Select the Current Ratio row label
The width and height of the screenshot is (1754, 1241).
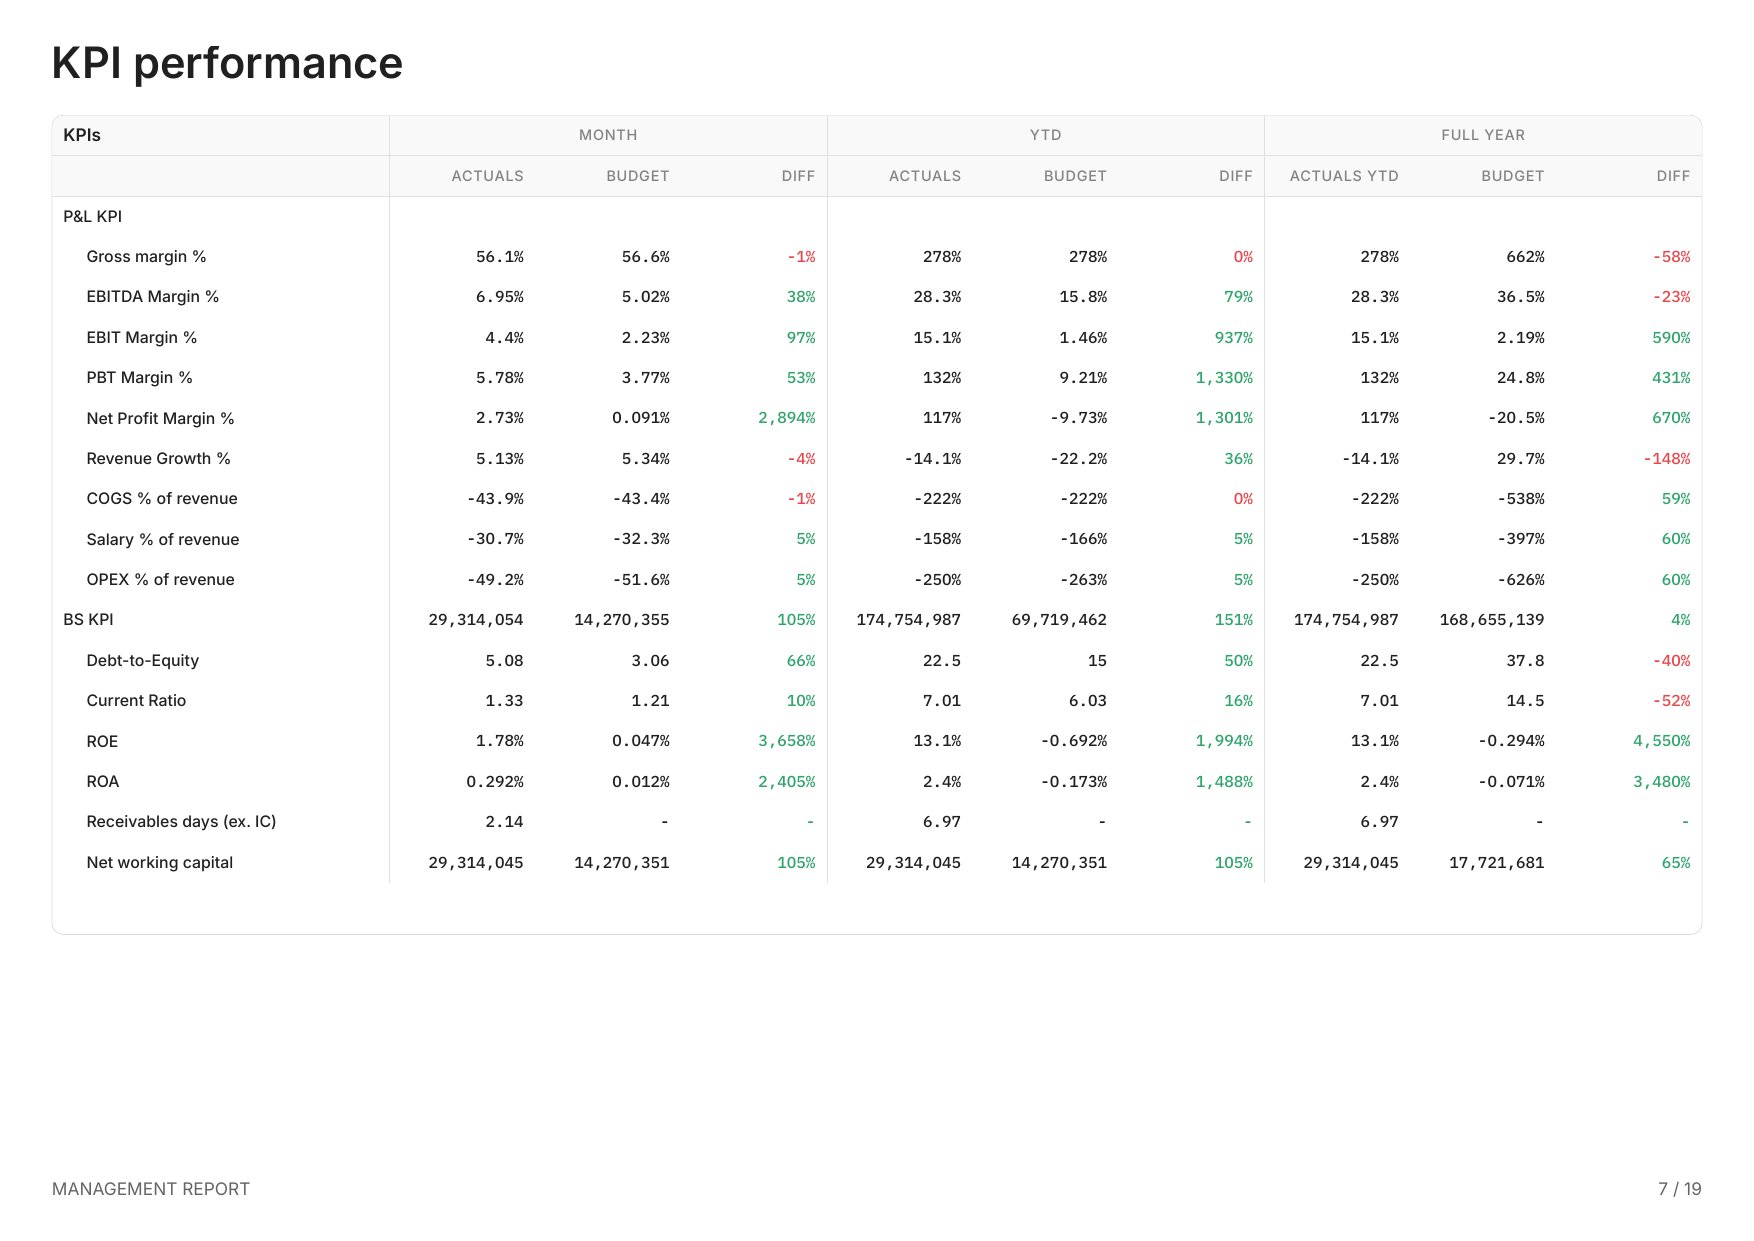tap(136, 701)
